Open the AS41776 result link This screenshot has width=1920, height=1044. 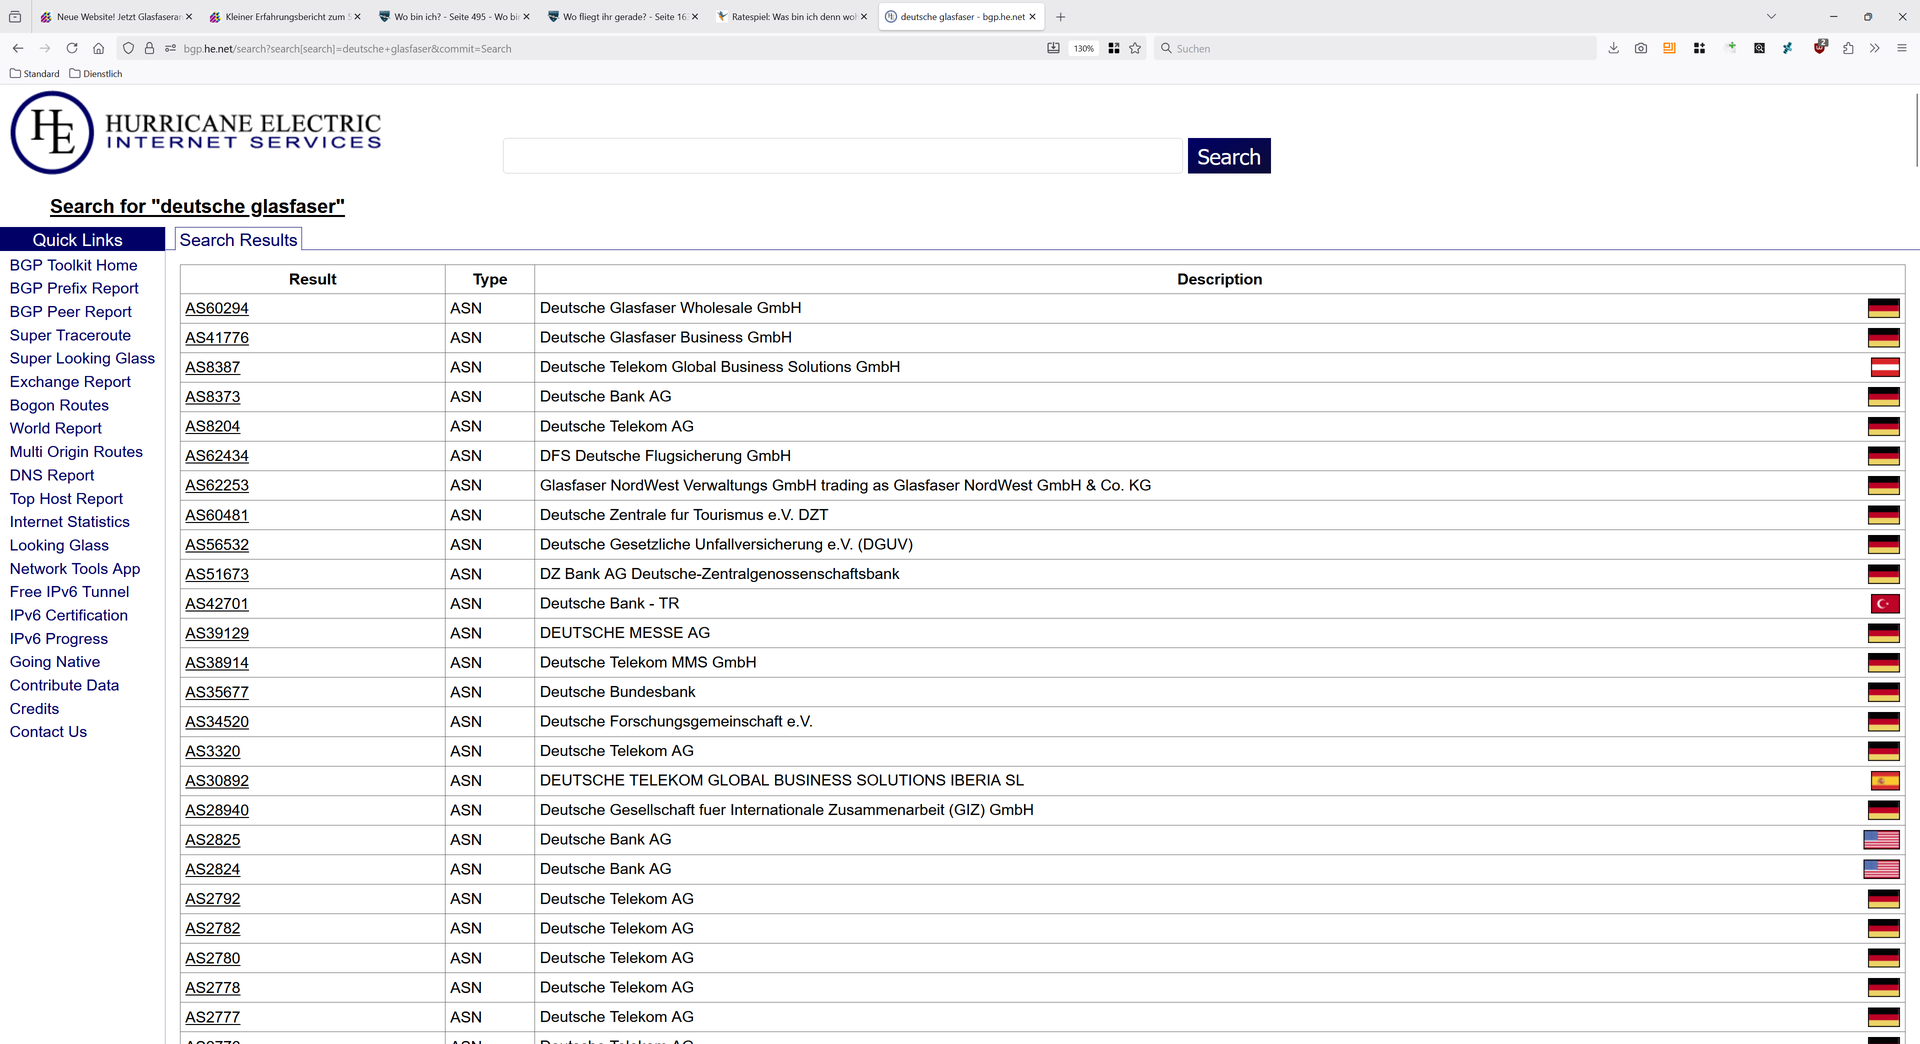pos(217,338)
